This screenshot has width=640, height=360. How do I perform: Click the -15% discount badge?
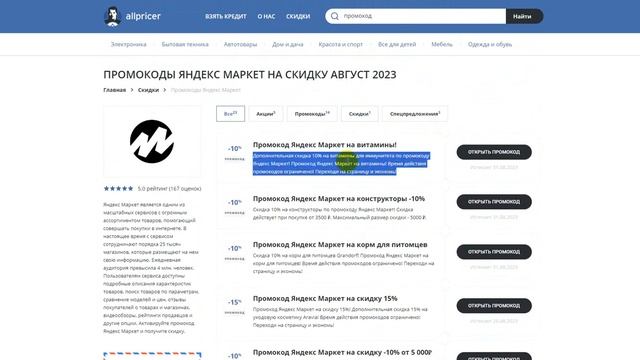coord(234,302)
